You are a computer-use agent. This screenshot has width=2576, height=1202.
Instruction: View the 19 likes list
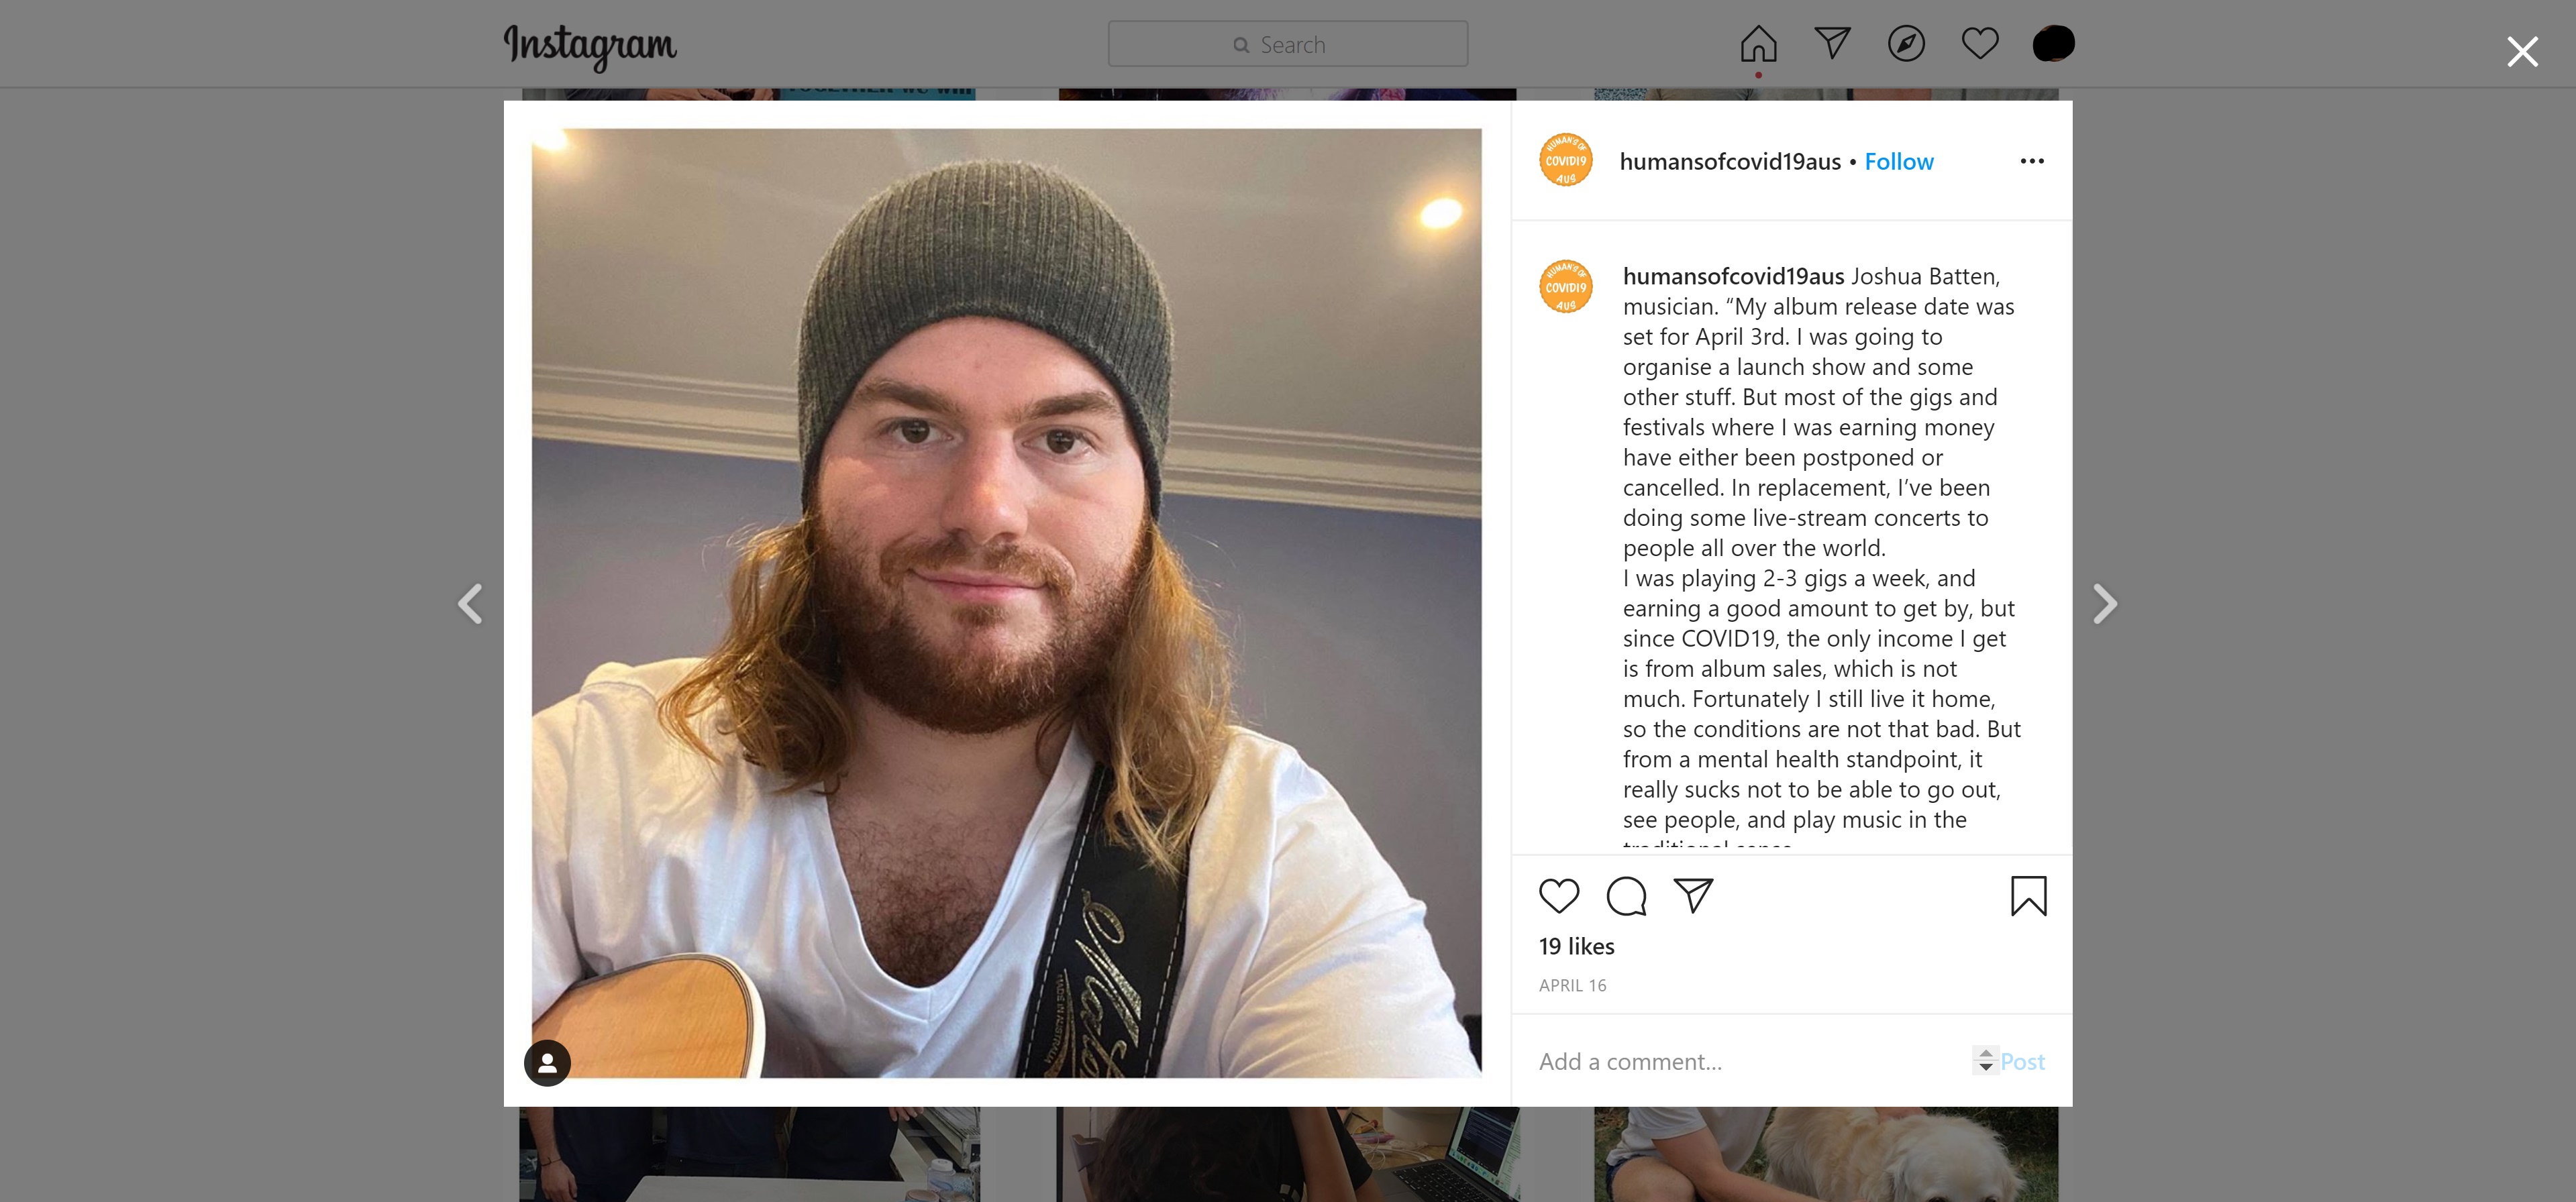1576,946
